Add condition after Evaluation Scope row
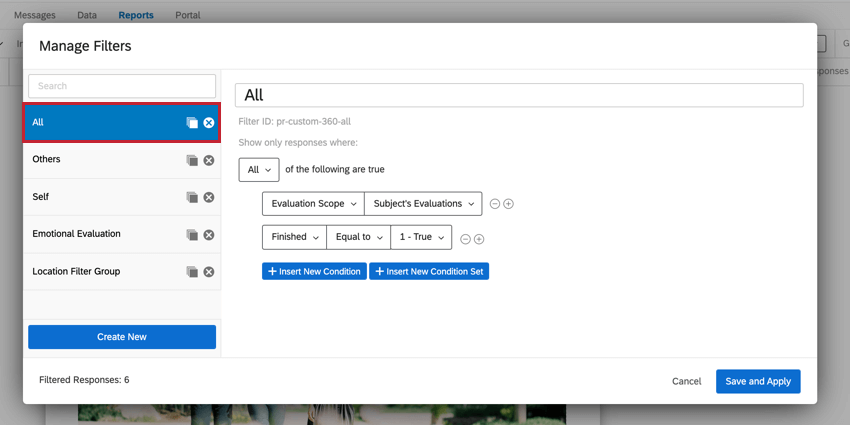 click(508, 204)
